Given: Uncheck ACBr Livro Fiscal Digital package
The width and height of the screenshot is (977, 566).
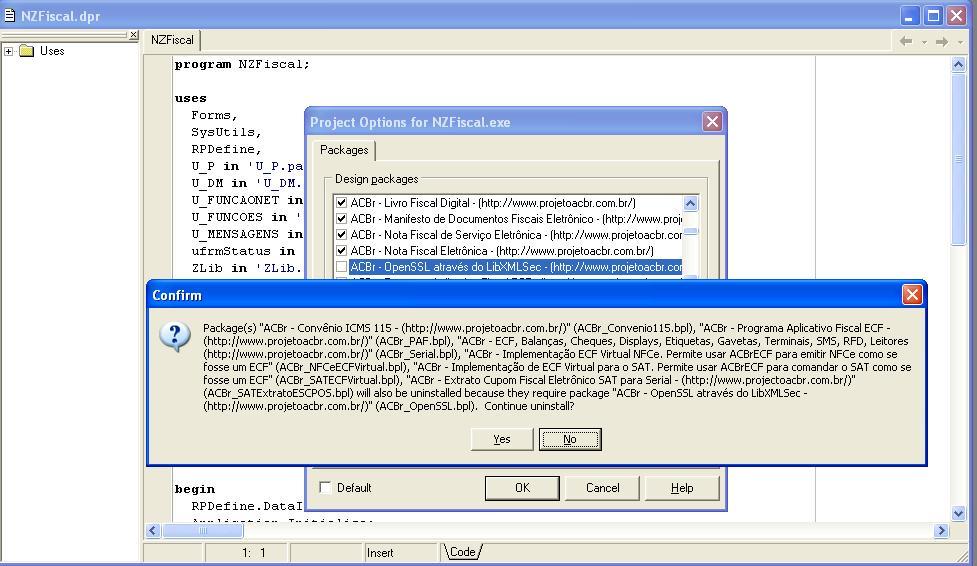Looking at the screenshot, I should coord(341,203).
